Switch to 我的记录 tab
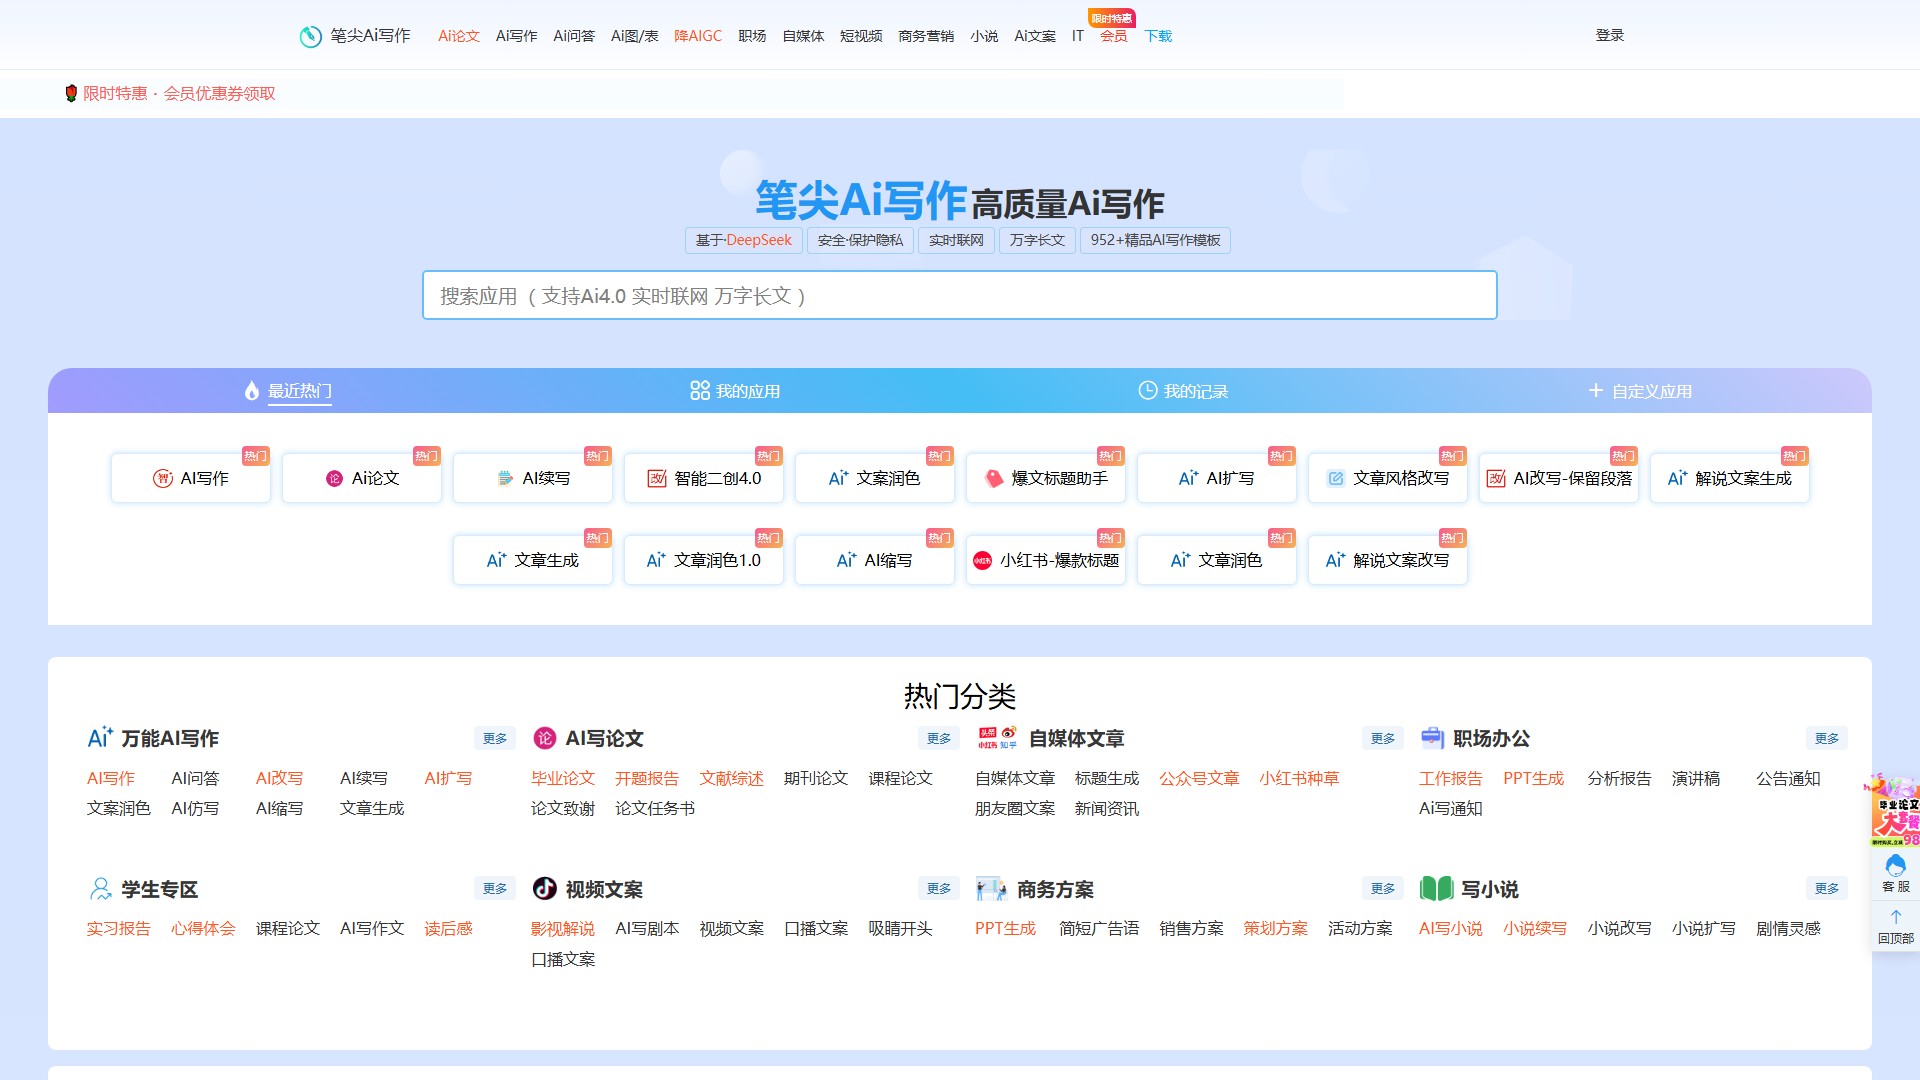This screenshot has height=1080, width=1920. [1183, 391]
